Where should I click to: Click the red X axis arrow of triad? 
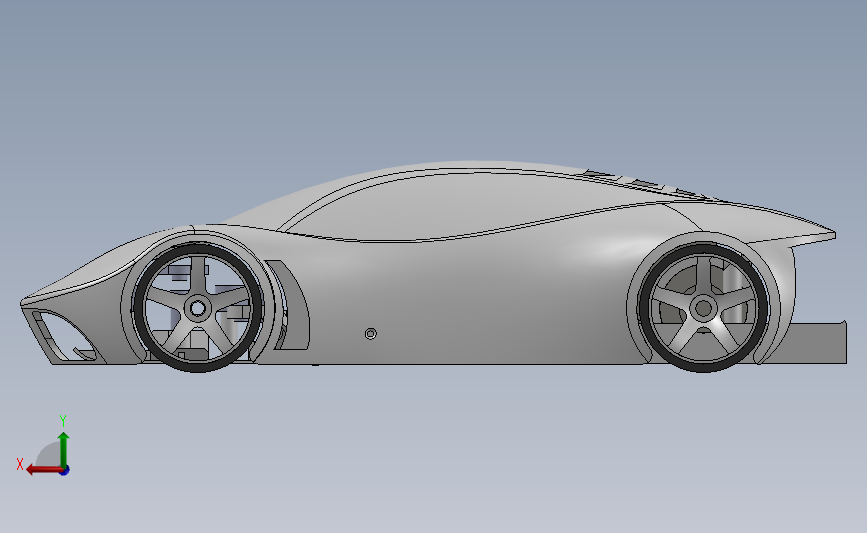43,470
